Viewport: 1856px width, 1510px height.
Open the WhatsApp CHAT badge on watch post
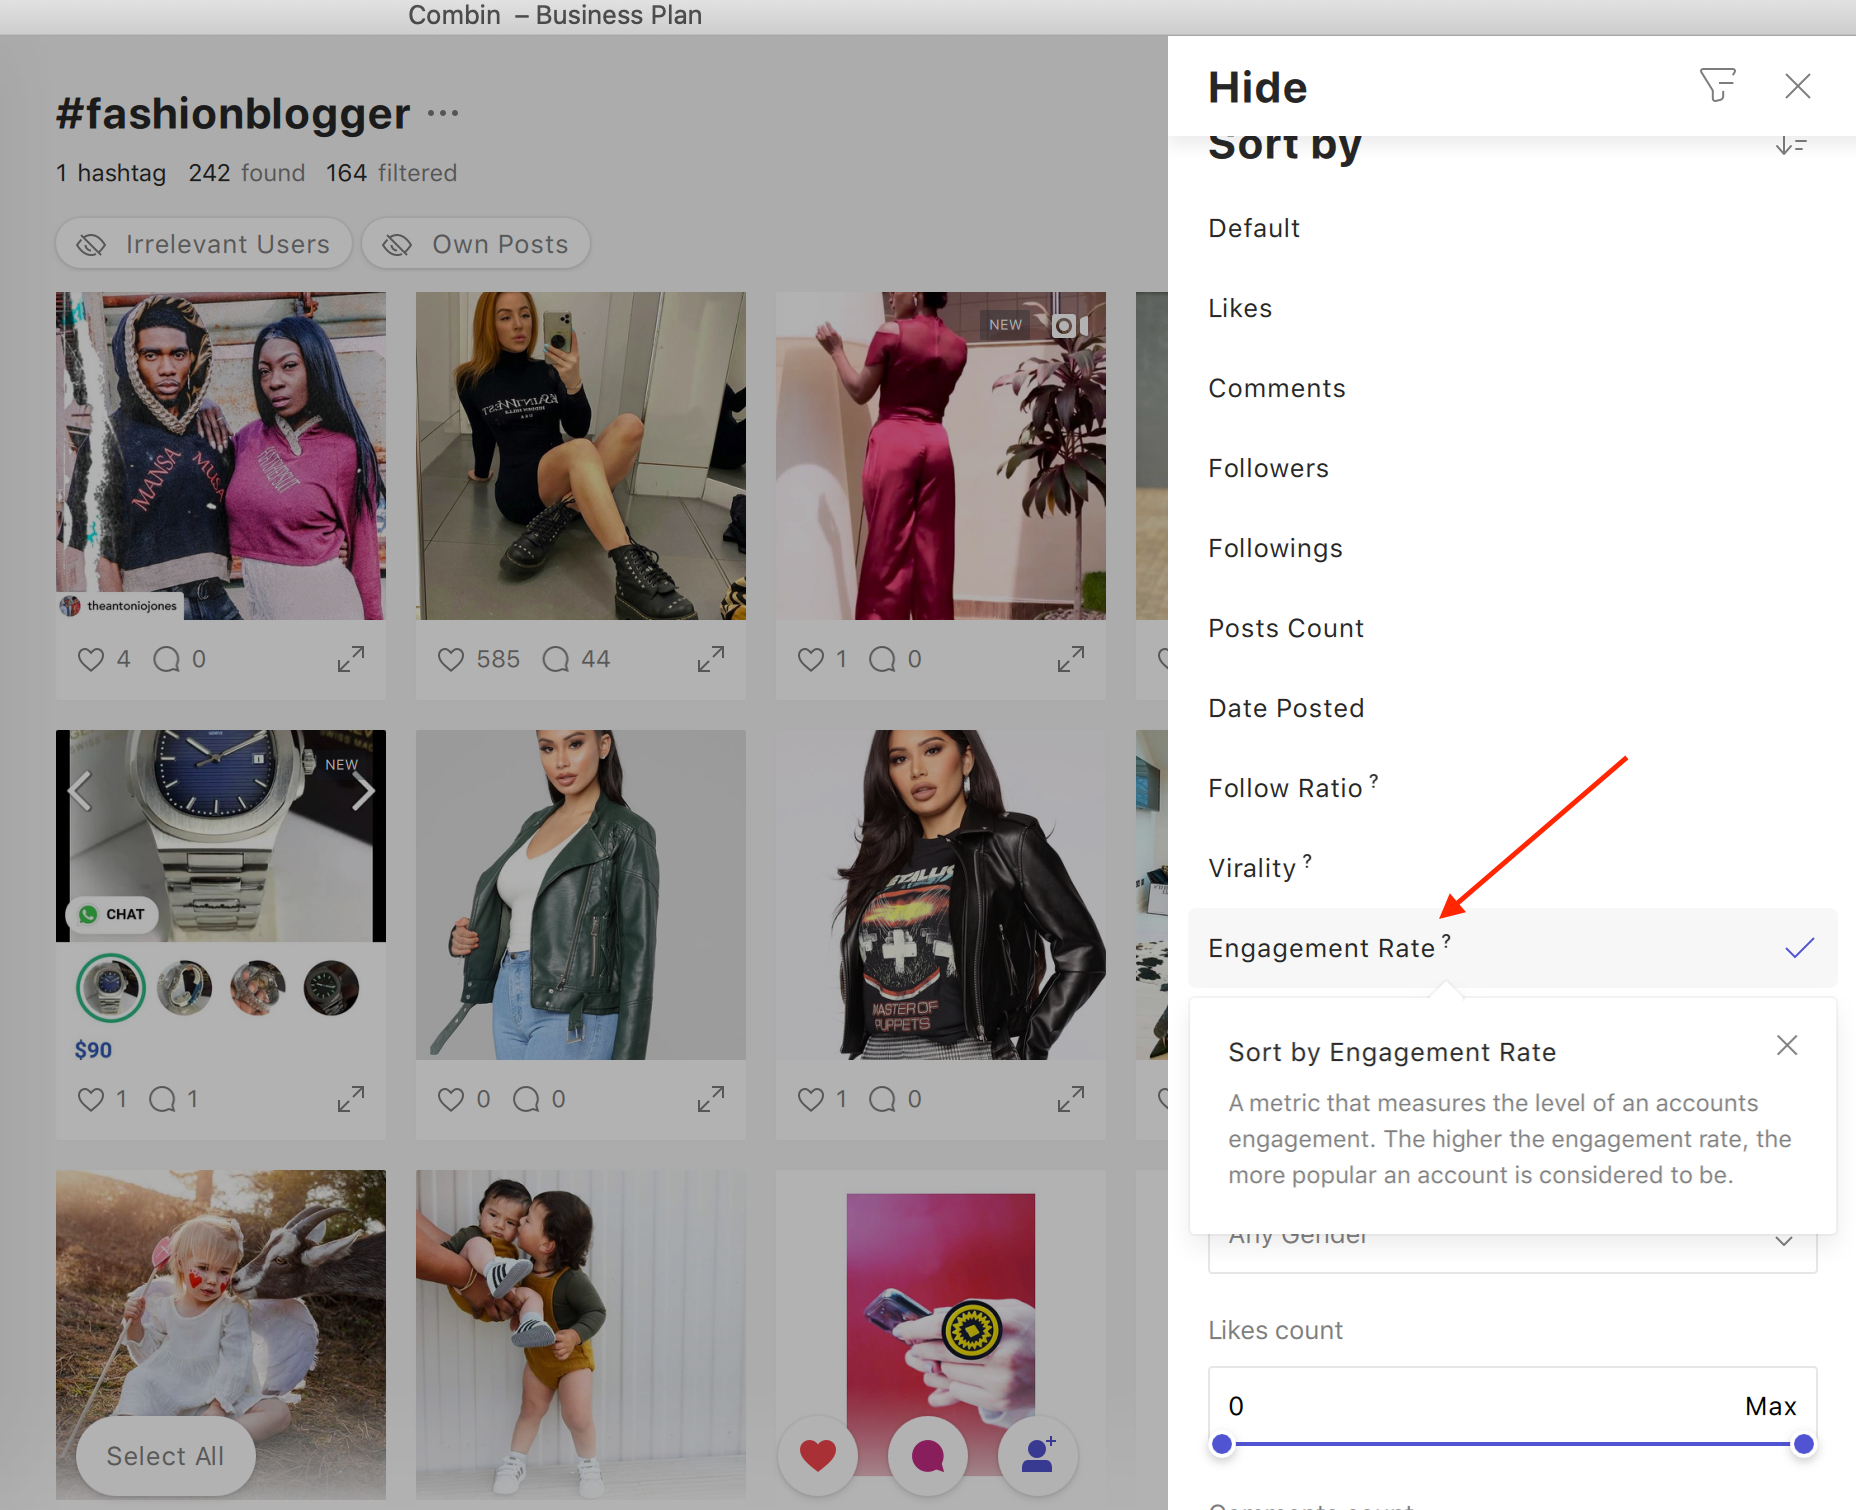coord(112,914)
